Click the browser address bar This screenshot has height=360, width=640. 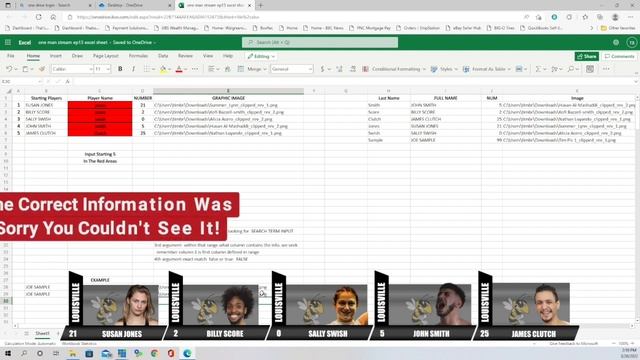point(294,17)
